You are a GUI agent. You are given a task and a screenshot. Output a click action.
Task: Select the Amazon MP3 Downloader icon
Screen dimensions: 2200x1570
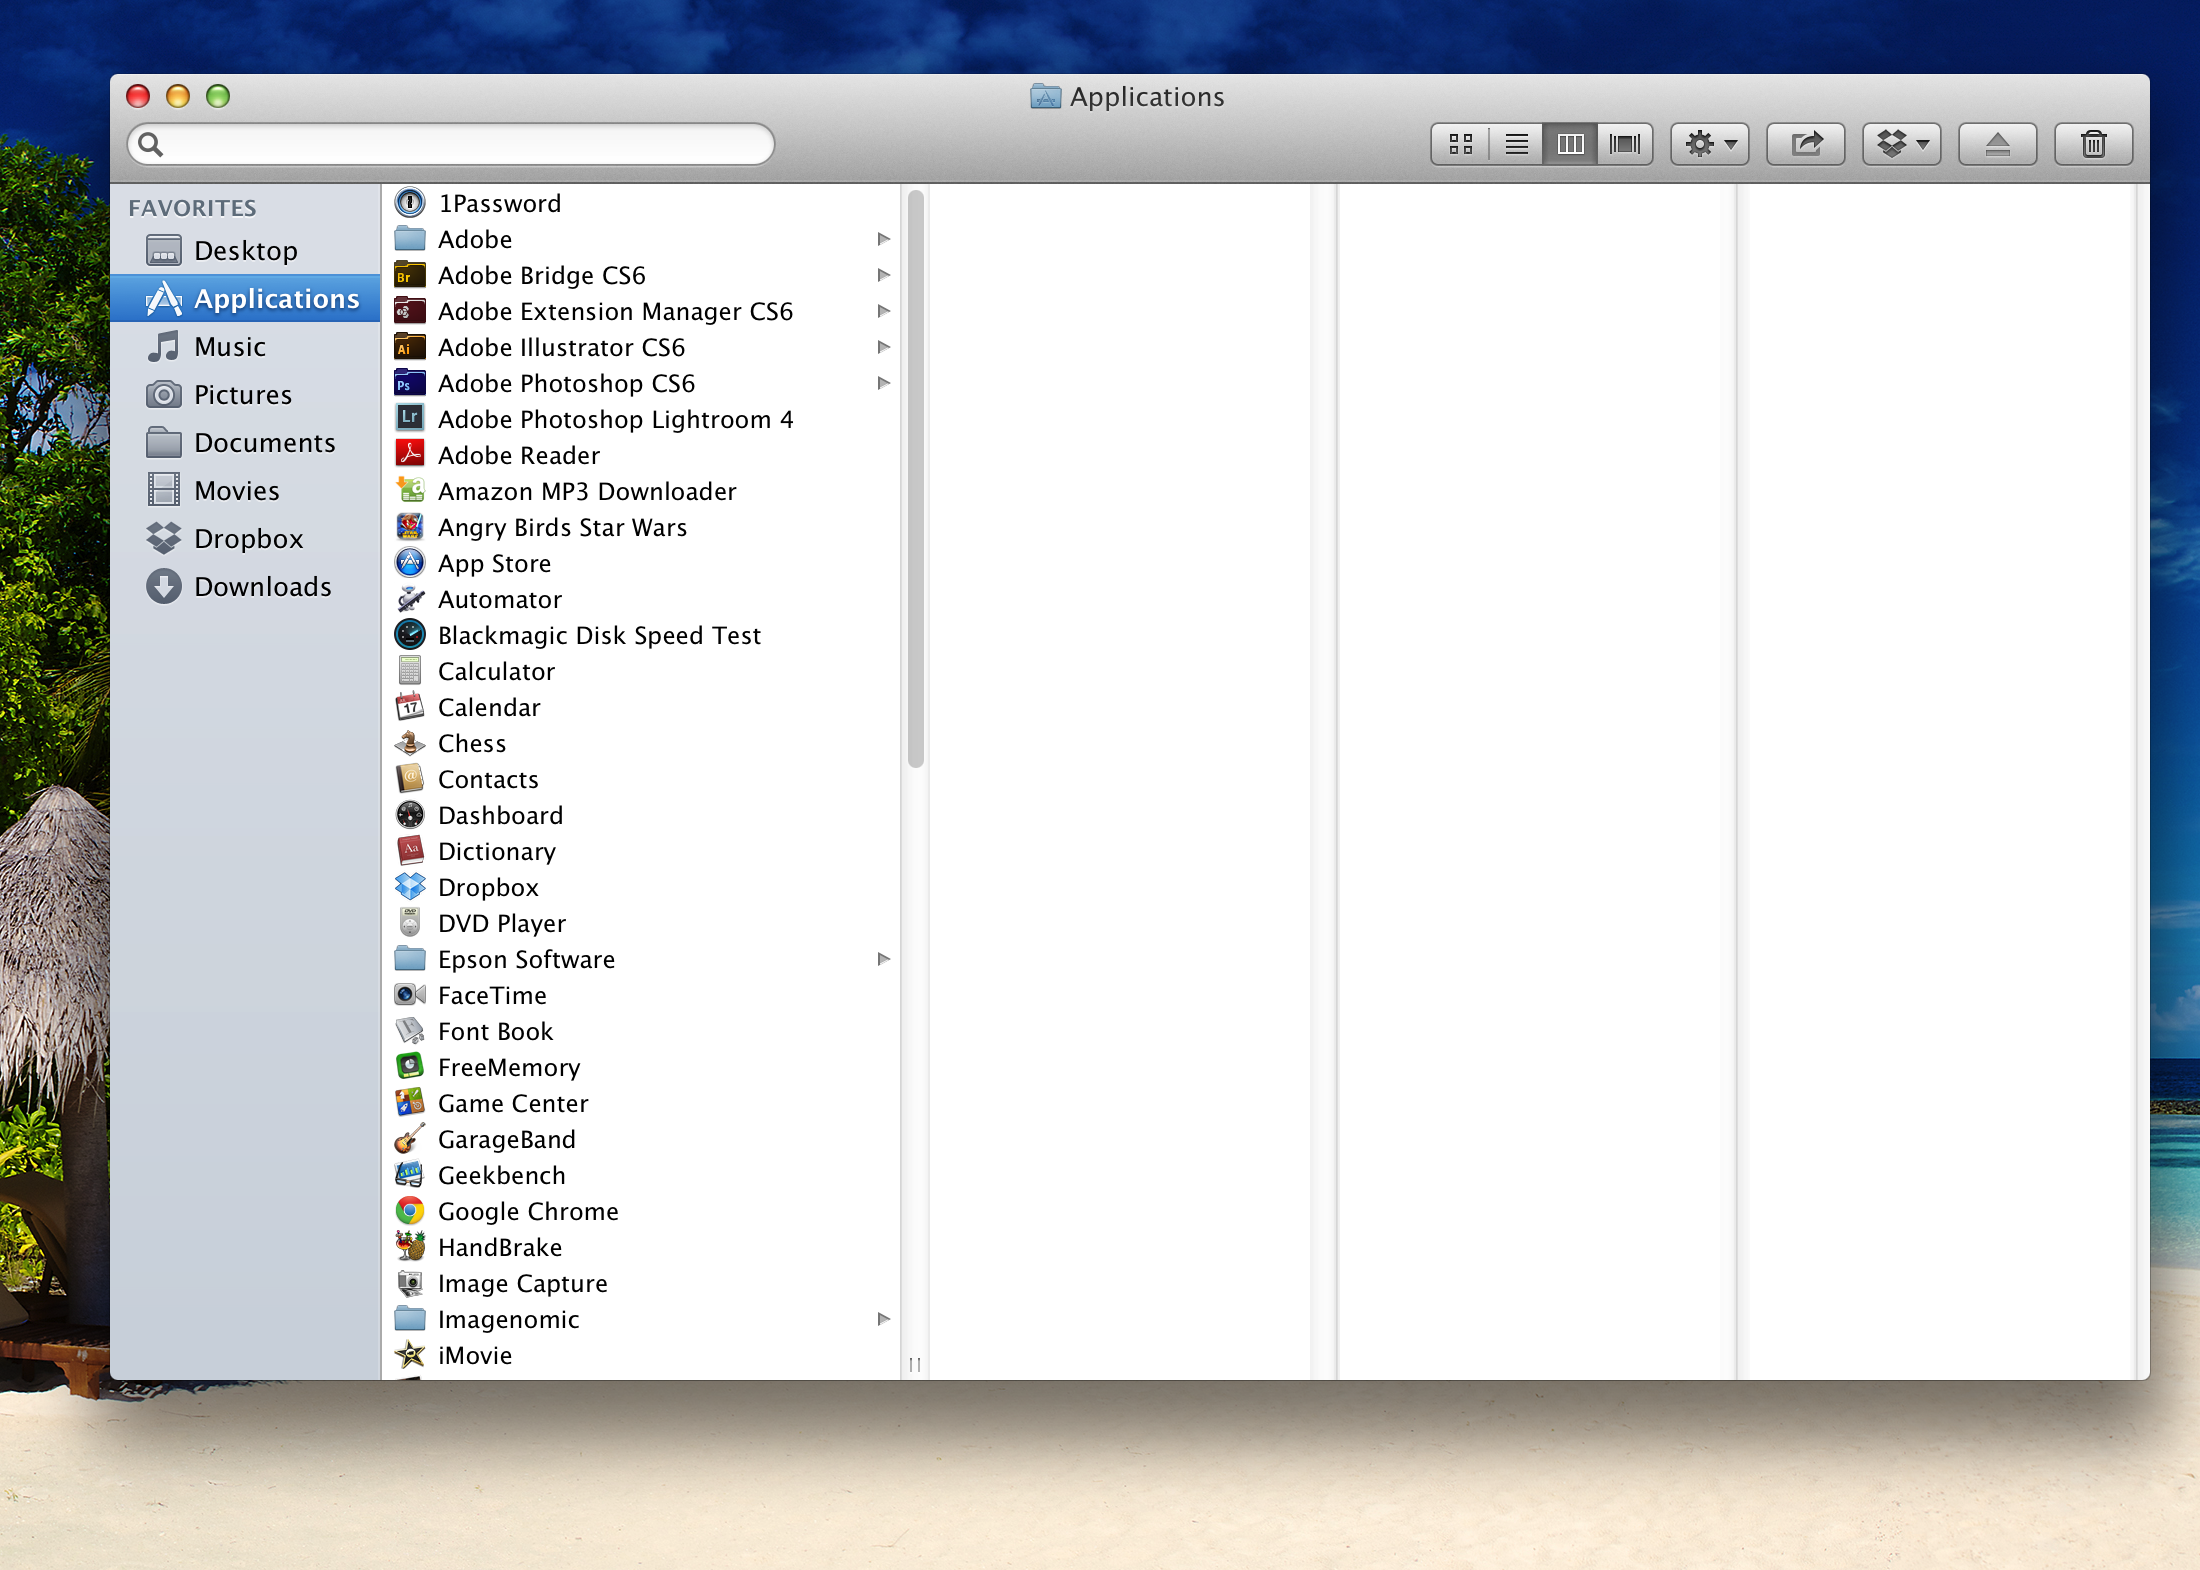pos(410,490)
